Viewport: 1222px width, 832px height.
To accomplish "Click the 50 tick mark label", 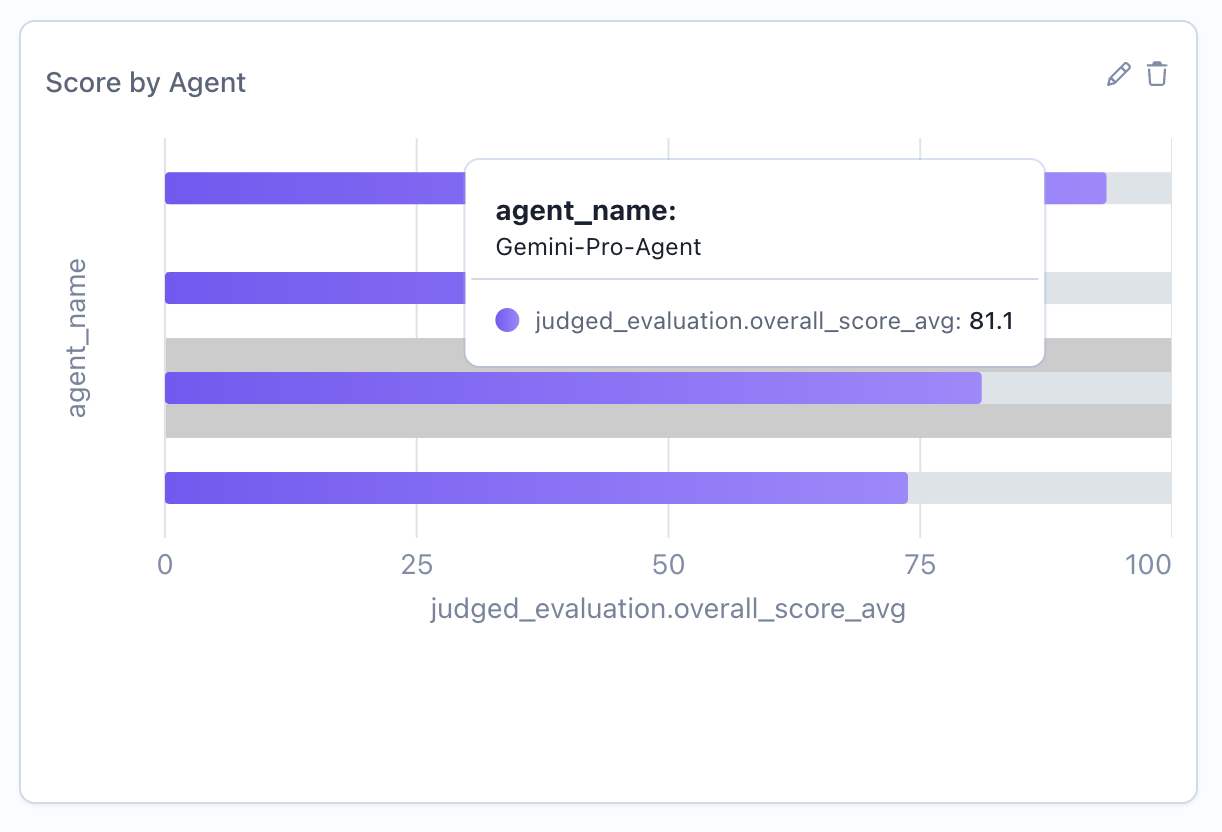I will click(x=667, y=564).
